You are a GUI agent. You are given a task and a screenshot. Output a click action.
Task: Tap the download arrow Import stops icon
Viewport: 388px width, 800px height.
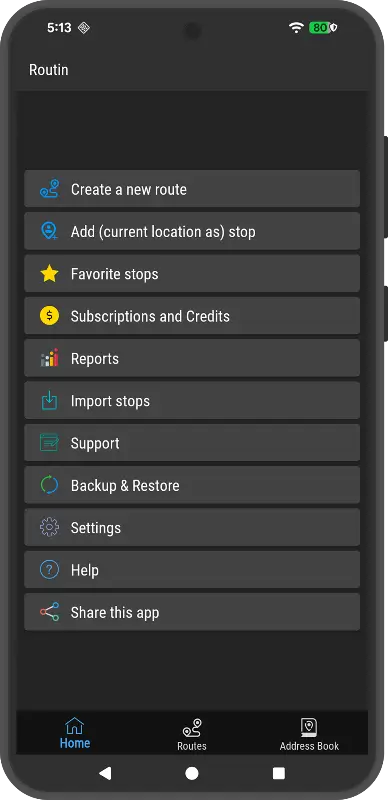click(50, 401)
